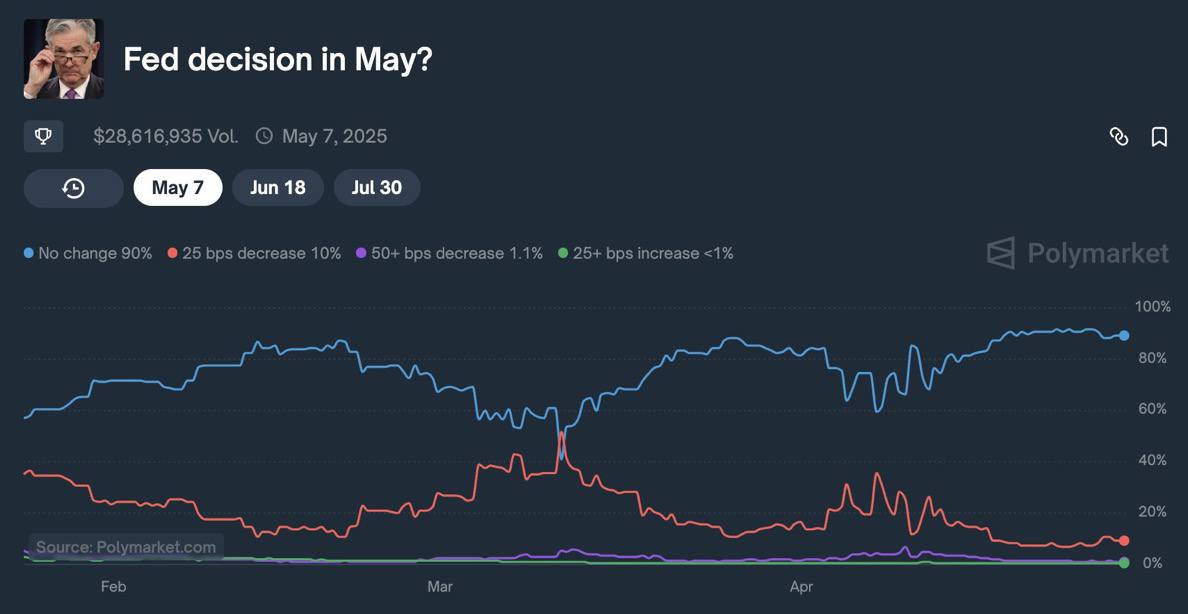
Task: Click red endpoint dot of 25 bps line
Action: click(1124, 540)
